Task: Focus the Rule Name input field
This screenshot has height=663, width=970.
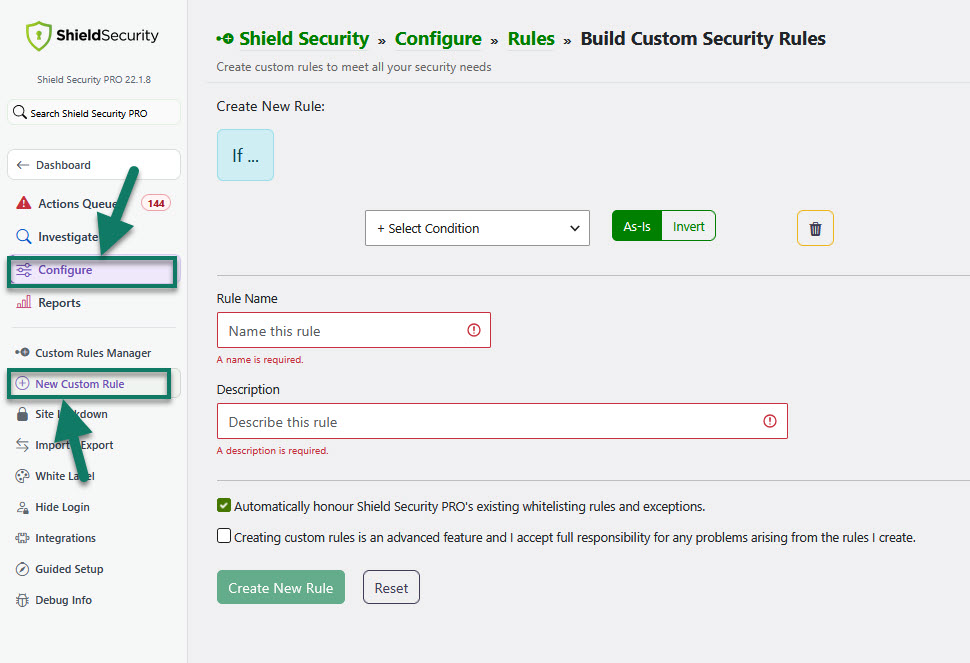Action: tap(354, 330)
